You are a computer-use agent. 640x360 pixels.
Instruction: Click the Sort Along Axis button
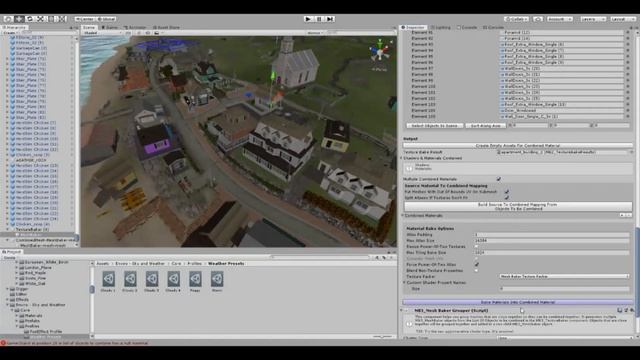click(485, 126)
